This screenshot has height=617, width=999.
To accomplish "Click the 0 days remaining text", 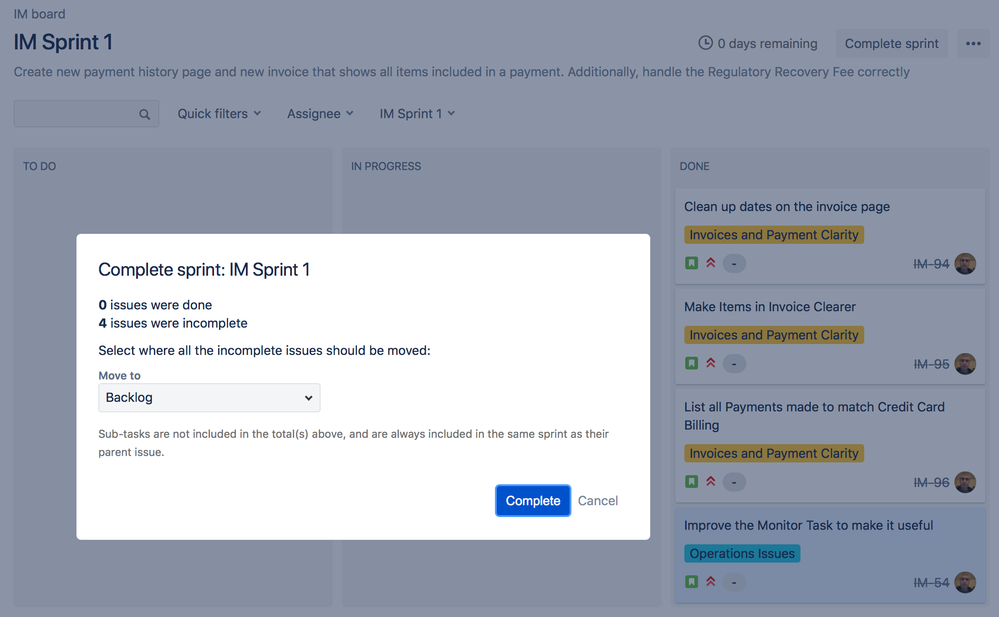I will tap(767, 43).
